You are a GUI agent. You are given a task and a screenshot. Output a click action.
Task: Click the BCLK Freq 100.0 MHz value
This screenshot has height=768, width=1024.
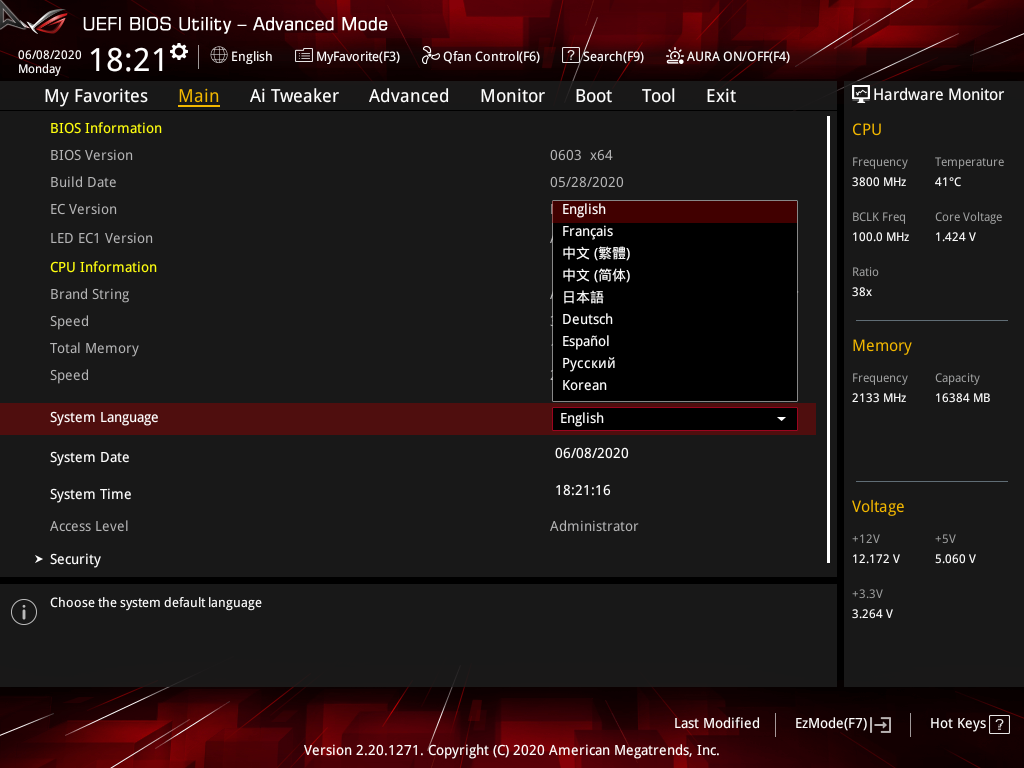tap(880, 237)
